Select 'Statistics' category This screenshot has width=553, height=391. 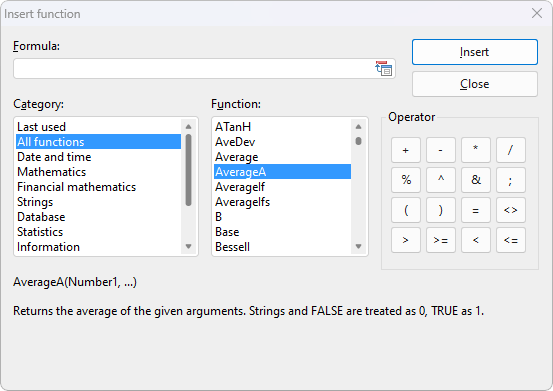[x=98, y=232]
